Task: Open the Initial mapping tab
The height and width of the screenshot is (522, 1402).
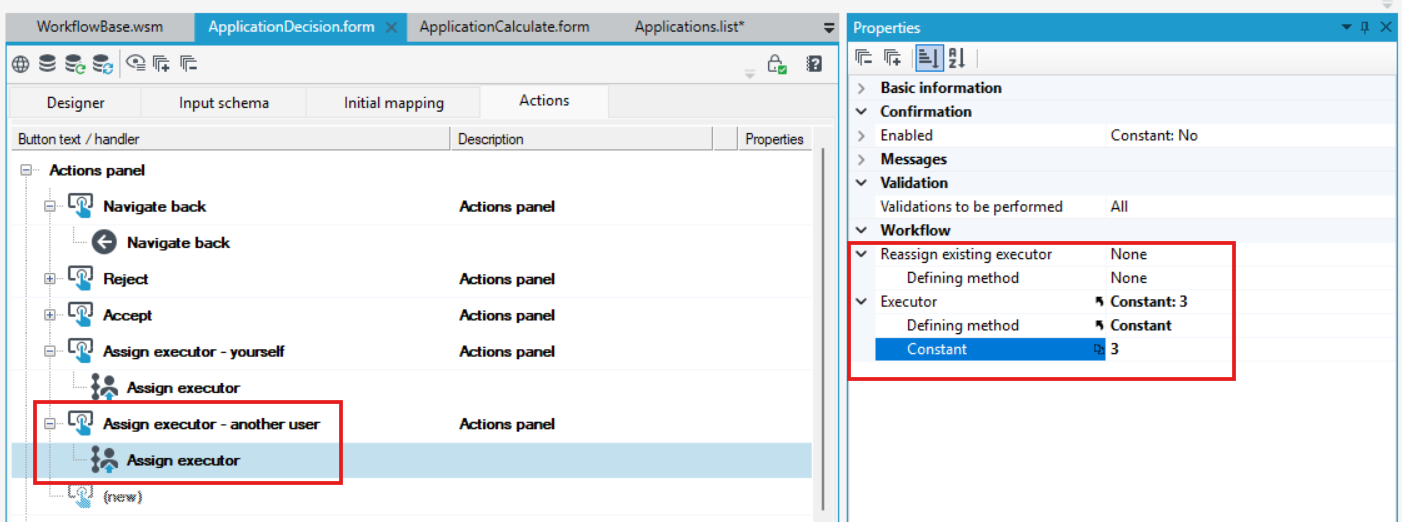Action: point(394,103)
